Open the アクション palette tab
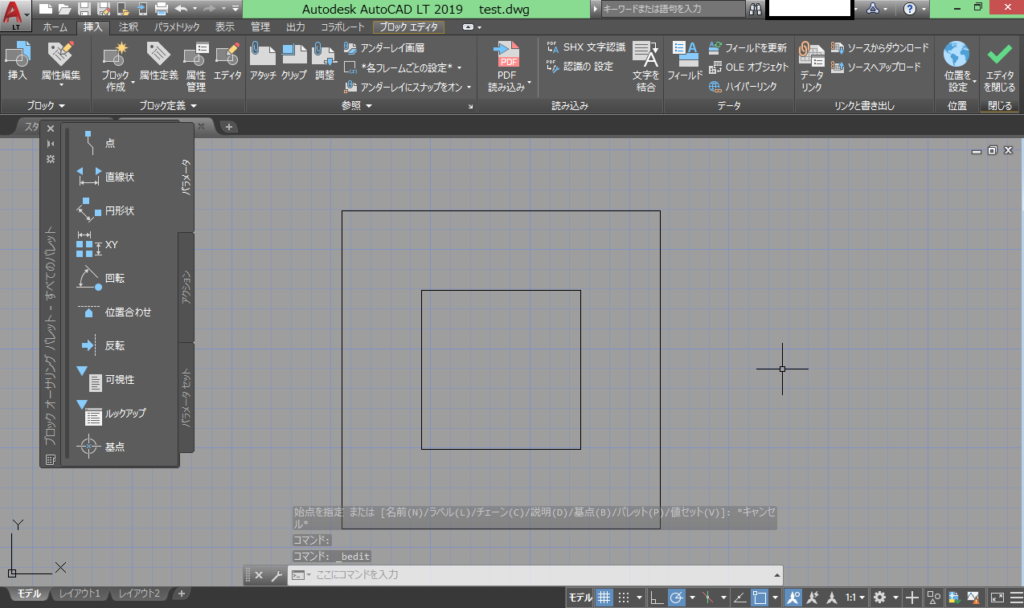1024x608 pixels. coord(186,287)
